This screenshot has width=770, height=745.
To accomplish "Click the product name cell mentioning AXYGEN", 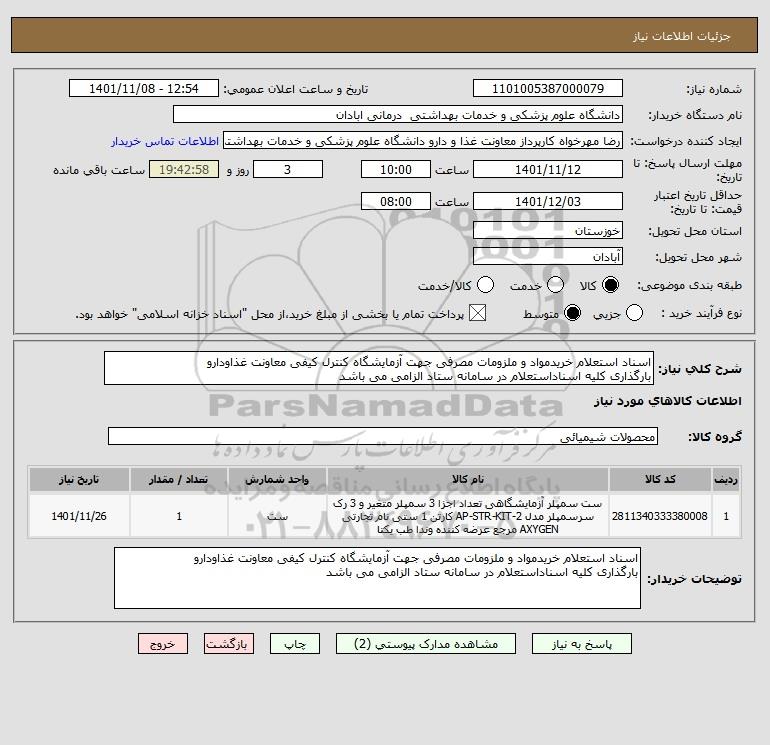I will tap(468, 516).
